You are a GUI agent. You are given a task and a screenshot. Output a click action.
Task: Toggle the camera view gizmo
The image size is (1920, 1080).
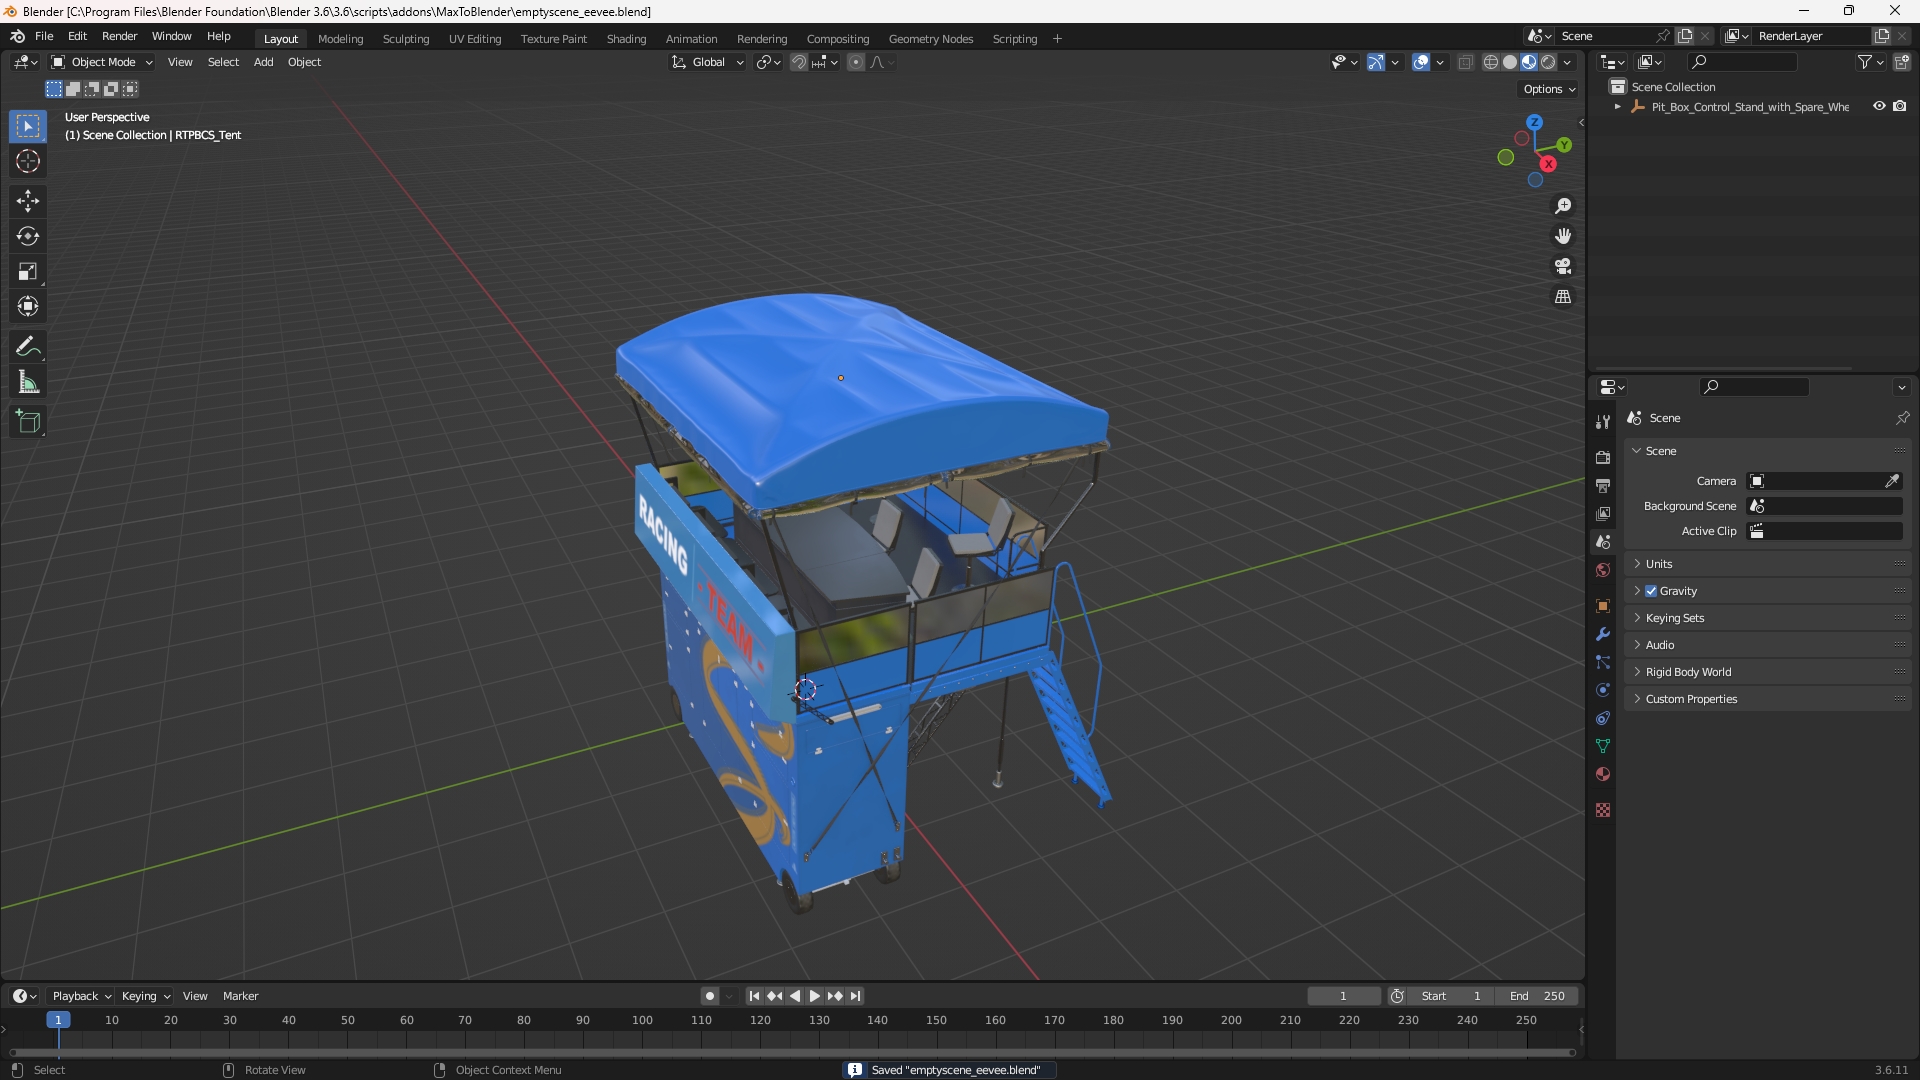(1563, 266)
